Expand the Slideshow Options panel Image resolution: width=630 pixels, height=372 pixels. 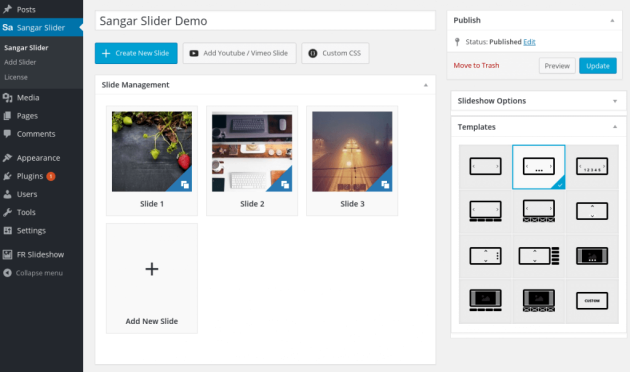(x=615, y=101)
